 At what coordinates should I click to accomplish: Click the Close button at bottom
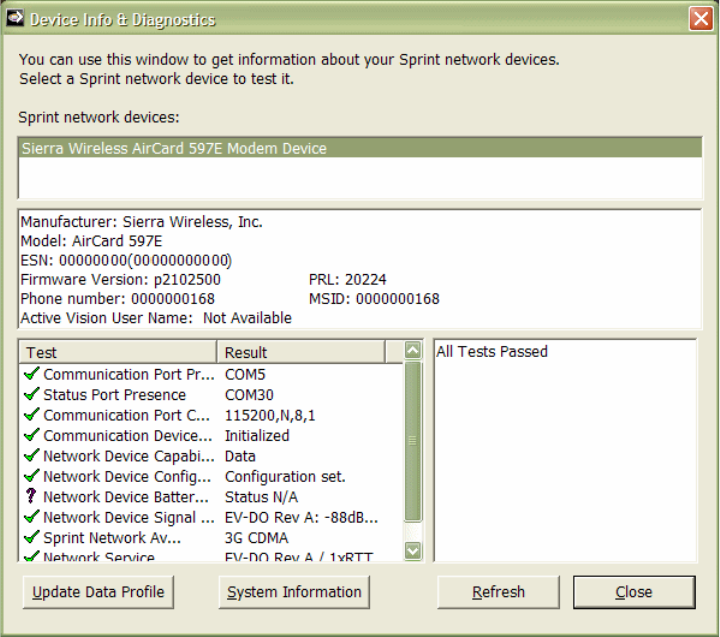[x=634, y=592]
